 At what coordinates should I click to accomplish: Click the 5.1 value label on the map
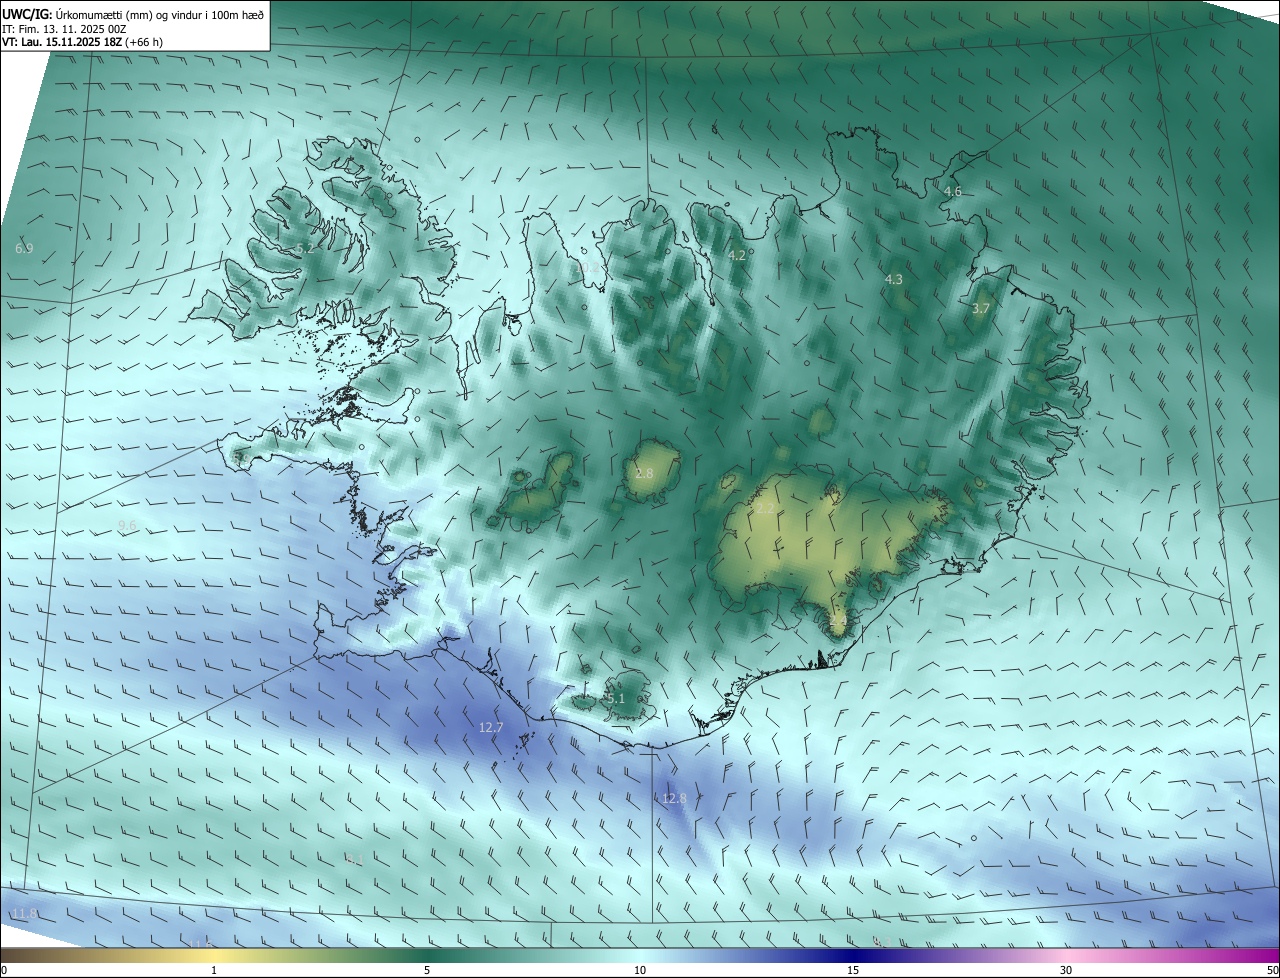615,699
